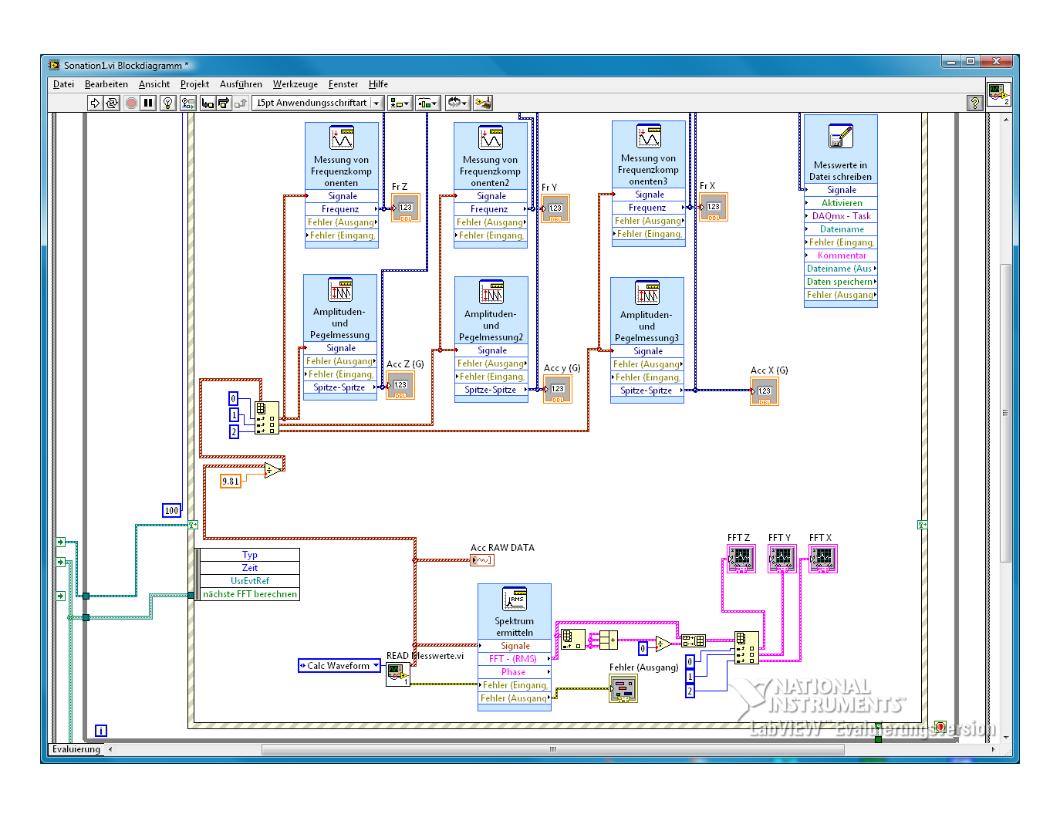Click the greyed Step Out icon

(x=240, y=103)
